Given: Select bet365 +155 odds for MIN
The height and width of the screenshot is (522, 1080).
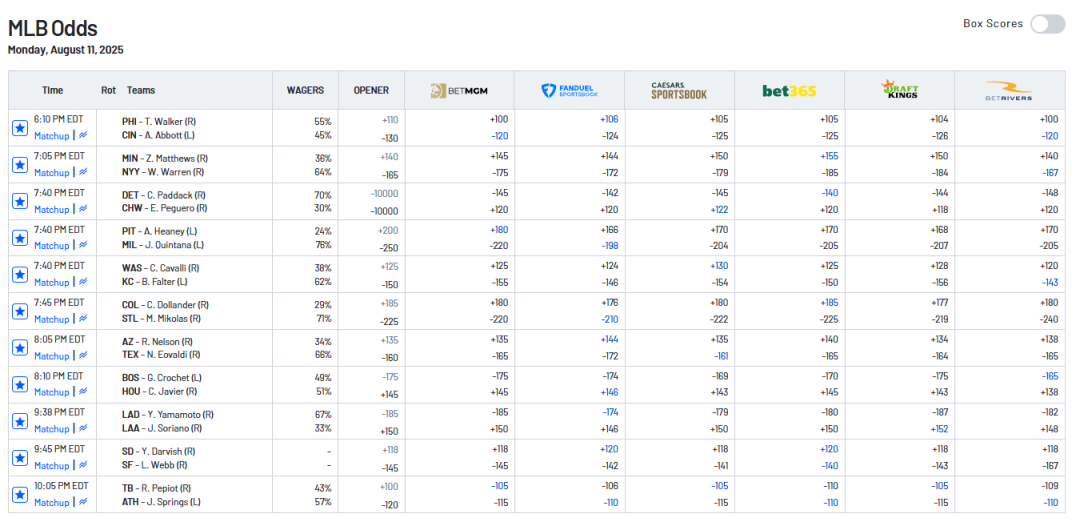Looking at the screenshot, I should pos(829,156).
